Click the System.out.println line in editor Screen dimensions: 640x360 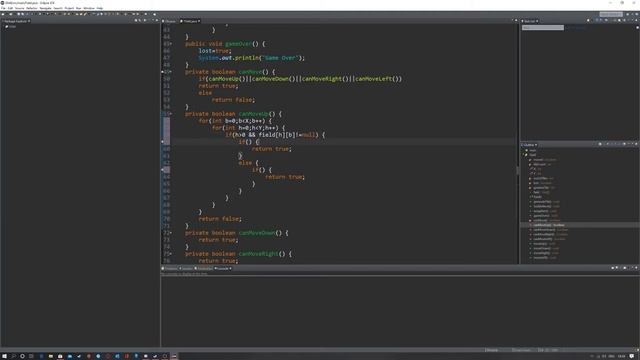click(251, 58)
